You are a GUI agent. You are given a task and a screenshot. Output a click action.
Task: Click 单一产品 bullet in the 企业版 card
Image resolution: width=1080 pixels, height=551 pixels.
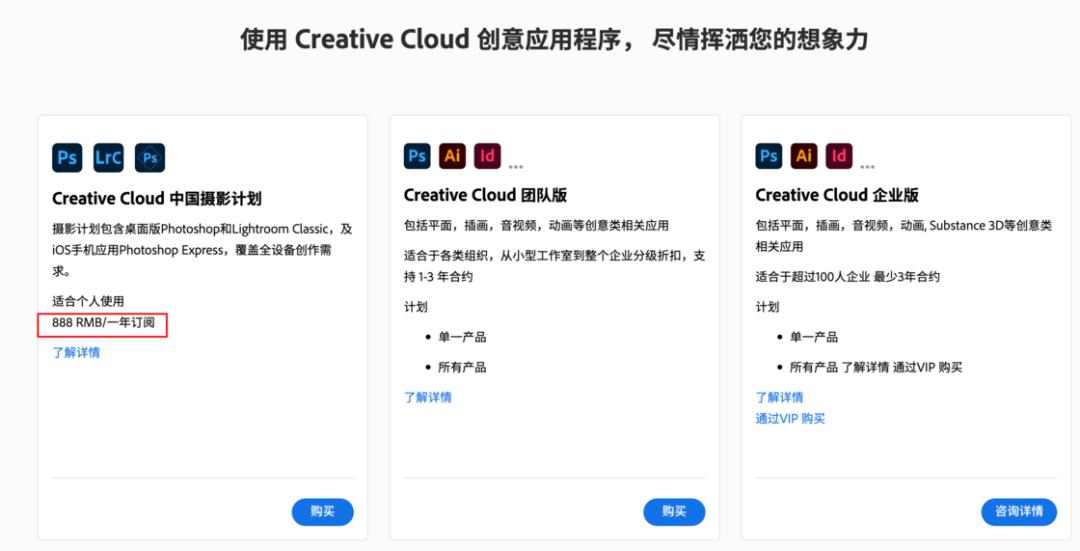(x=813, y=337)
